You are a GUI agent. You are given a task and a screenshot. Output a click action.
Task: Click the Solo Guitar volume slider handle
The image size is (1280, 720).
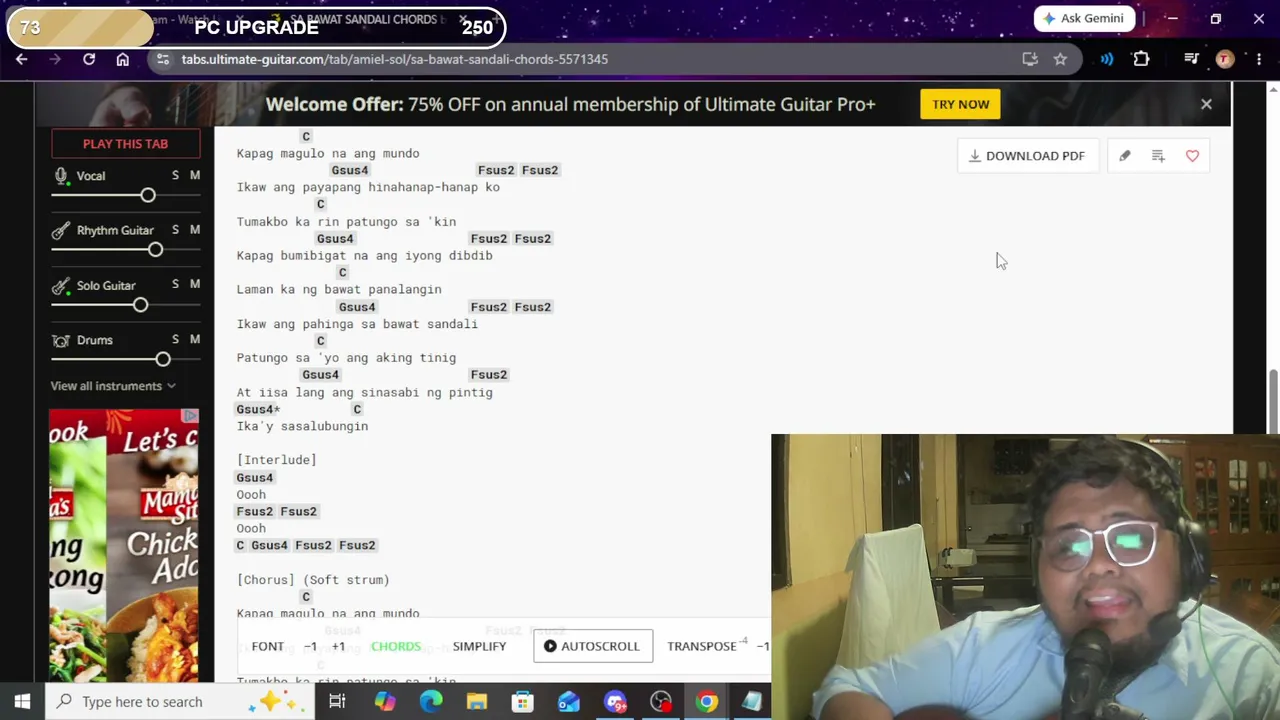pyautogui.click(x=140, y=304)
